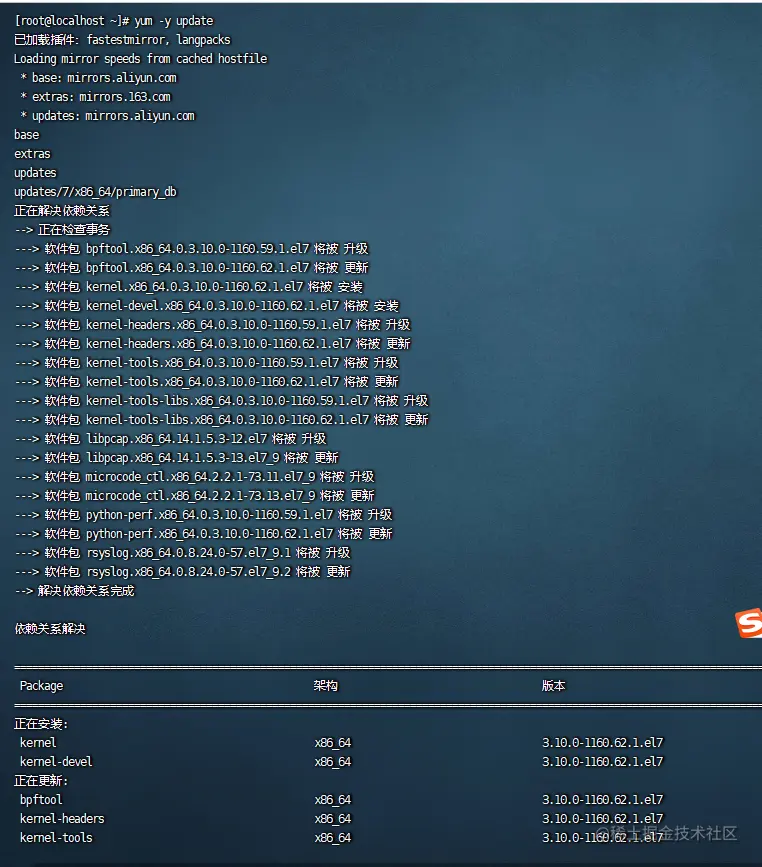This screenshot has height=867, width=762.
Task: Click 'kernel-headers' in the Package table
Action: tap(62, 819)
